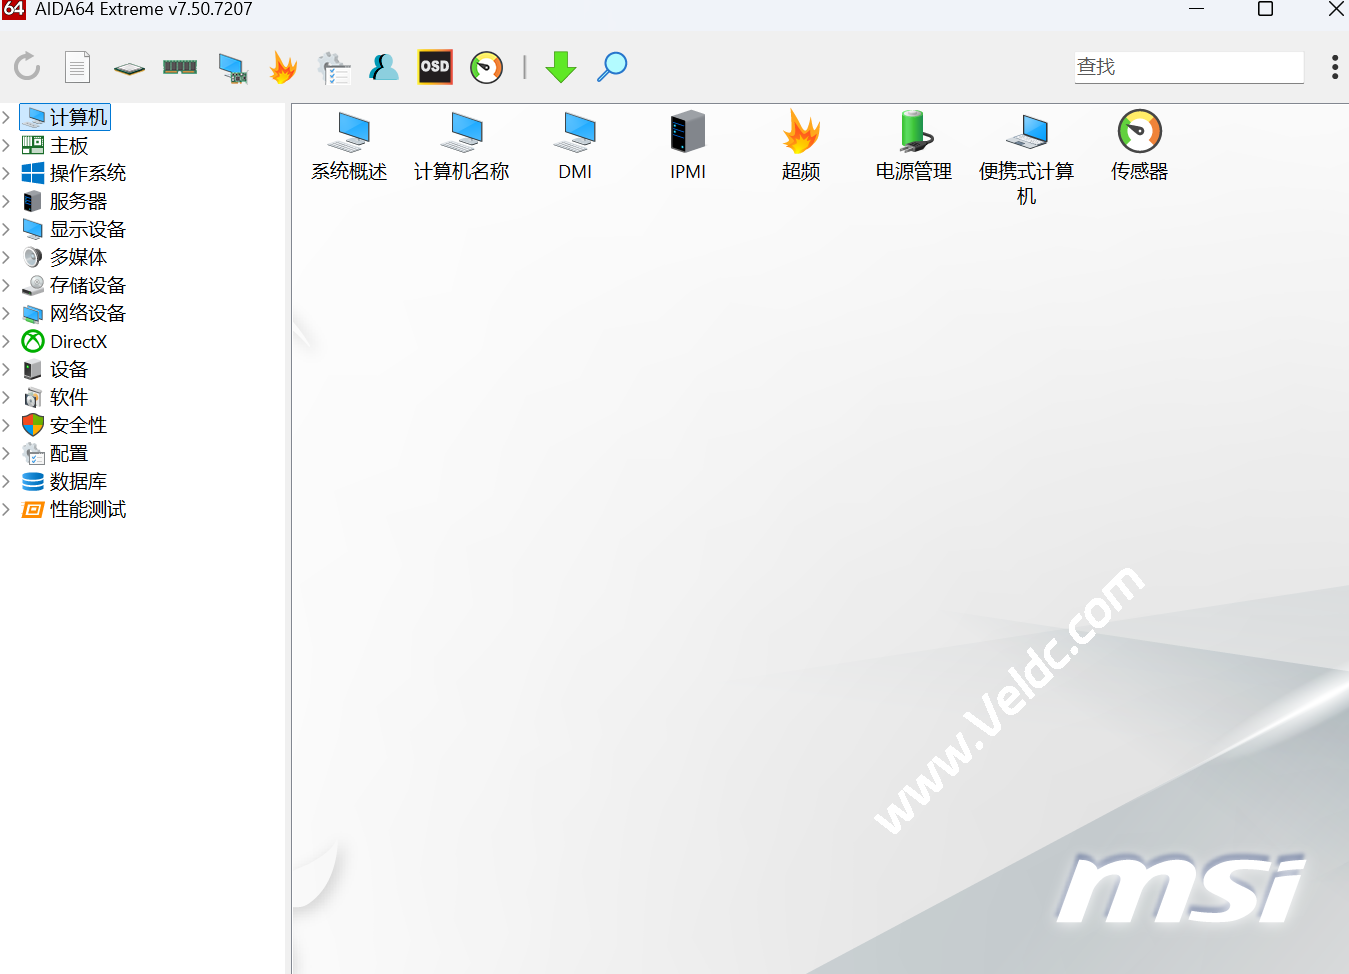Open the 传感器 sensor item
The height and width of the screenshot is (974, 1349).
pos(1138,145)
